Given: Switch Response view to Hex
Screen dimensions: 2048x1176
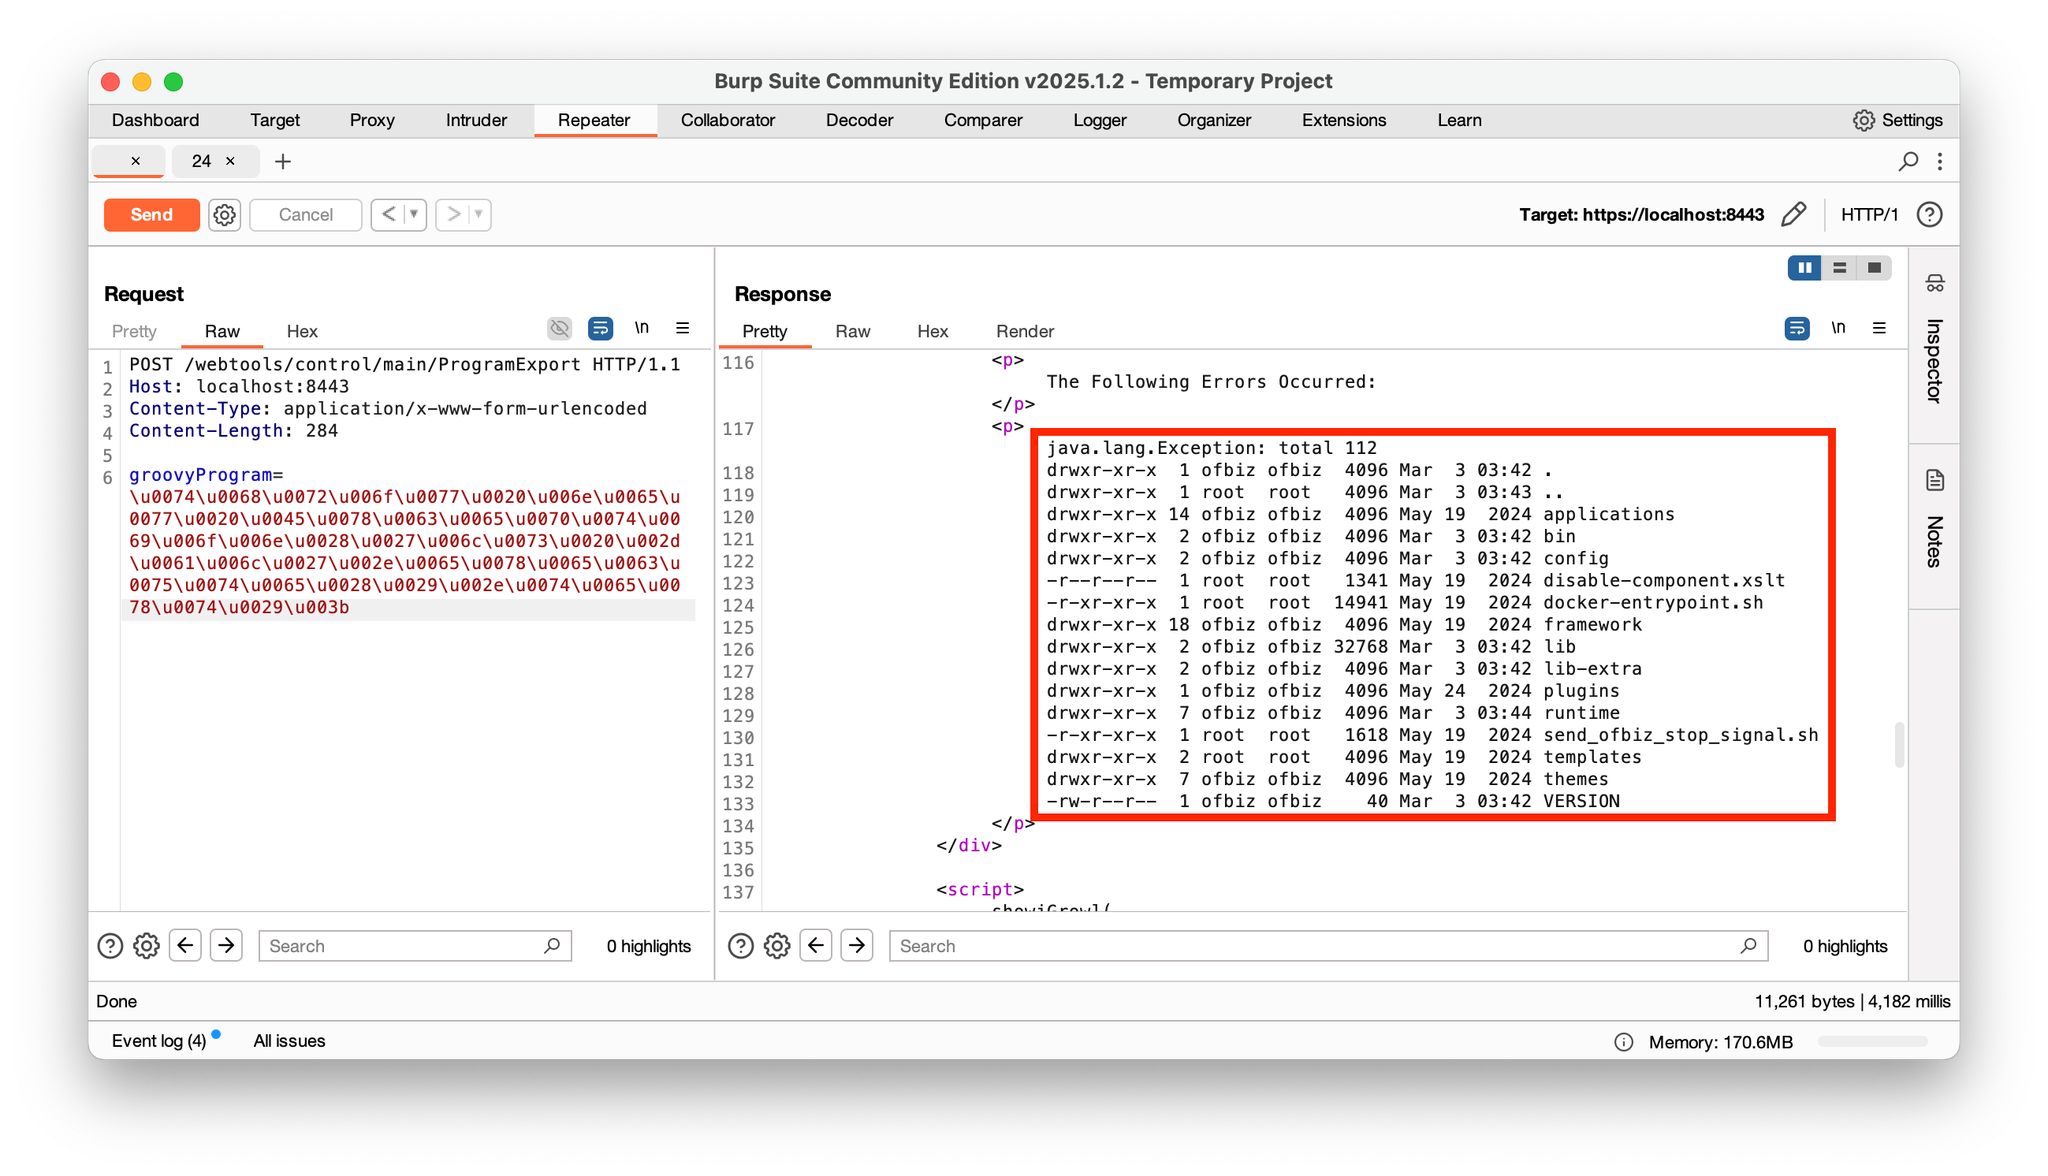Looking at the screenshot, I should coord(932,331).
